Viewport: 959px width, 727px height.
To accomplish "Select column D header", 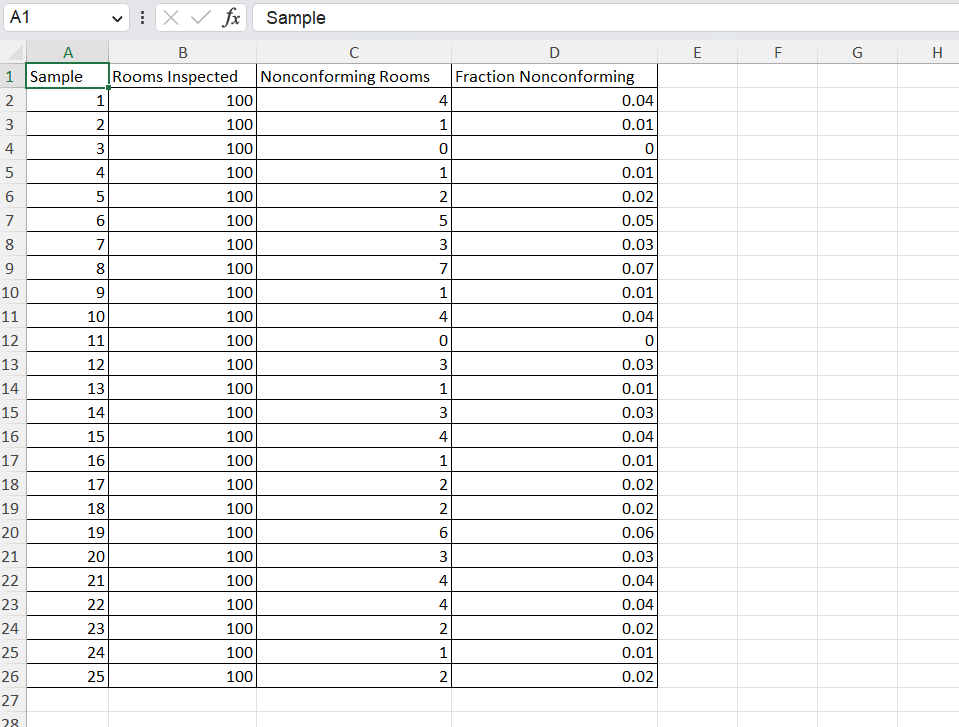I will tap(554, 52).
